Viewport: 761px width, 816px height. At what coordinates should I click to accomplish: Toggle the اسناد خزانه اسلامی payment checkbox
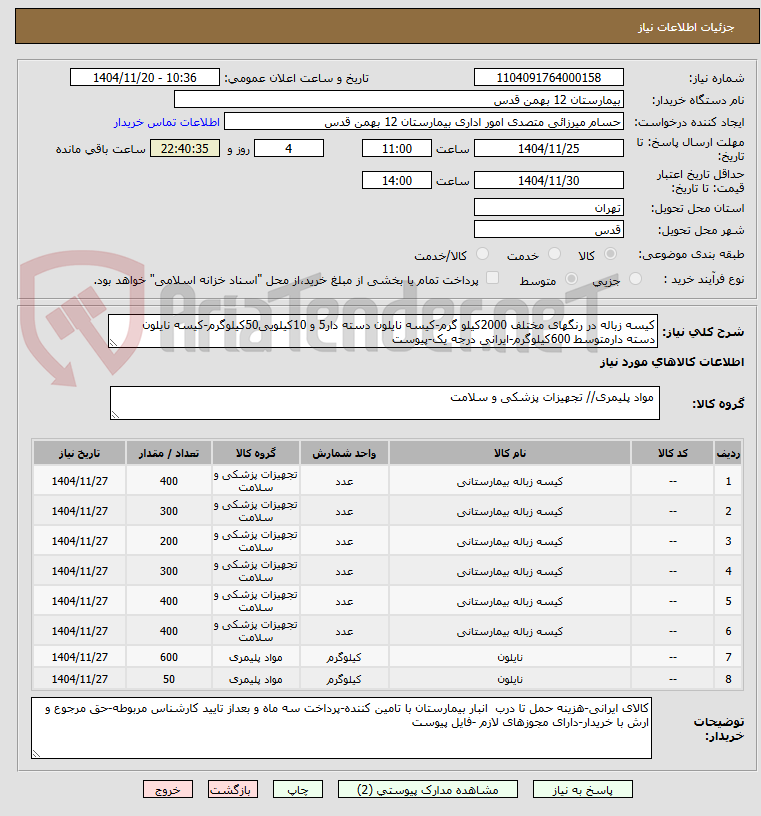click(492, 278)
